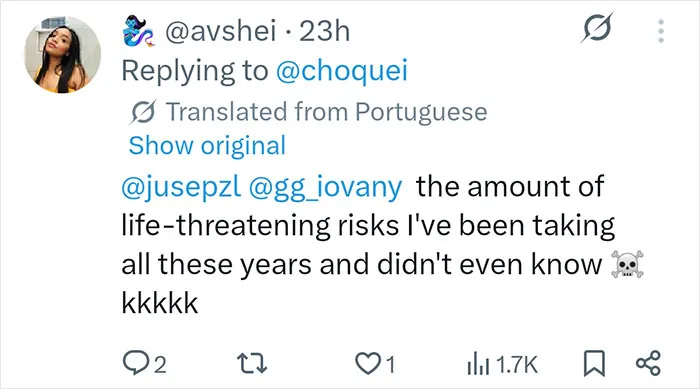Open the user's profile picture

[x=62, y=54]
